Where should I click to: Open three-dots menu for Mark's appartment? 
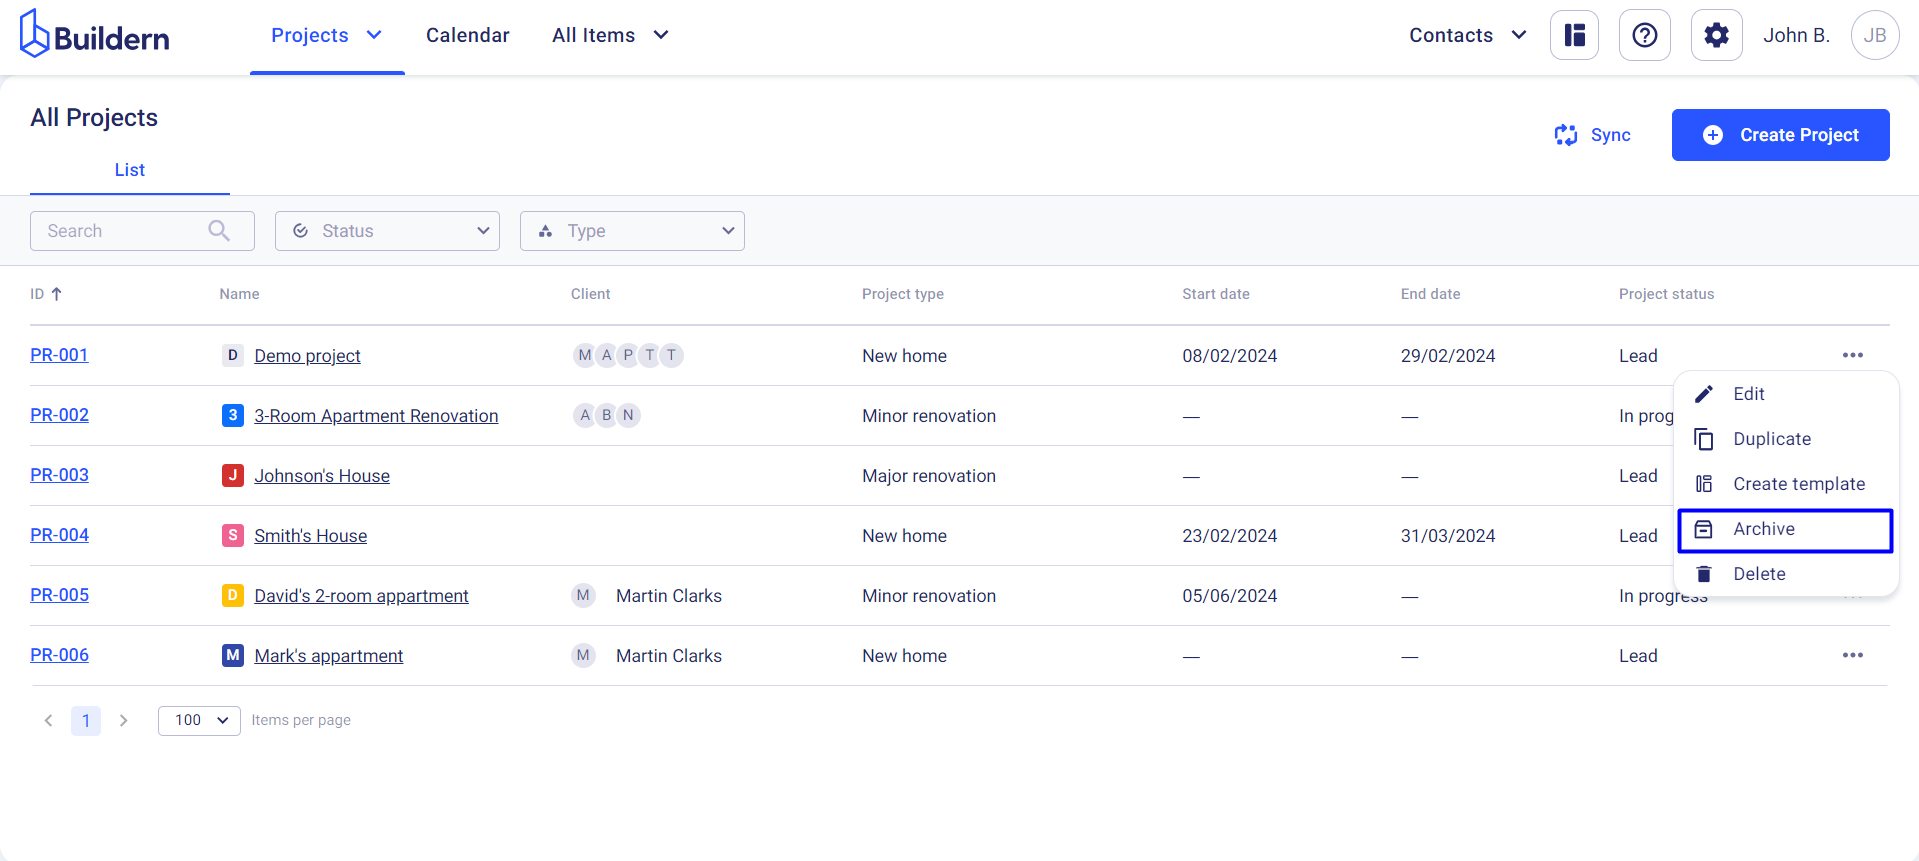click(1853, 655)
